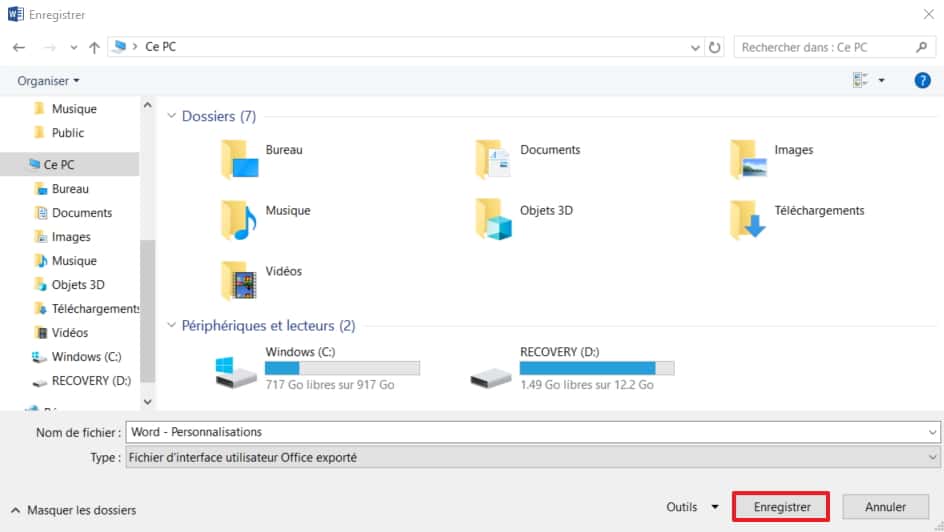Click the forward navigation arrow
This screenshot has width=944, height=532.
[x=50, y=47]
